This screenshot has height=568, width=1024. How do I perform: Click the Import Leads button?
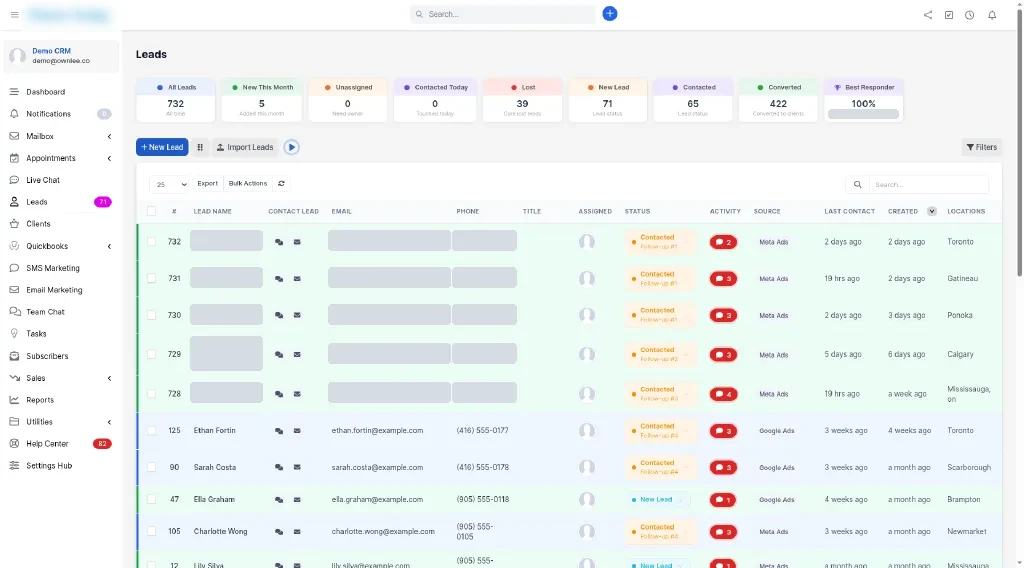tap(245, 148)
